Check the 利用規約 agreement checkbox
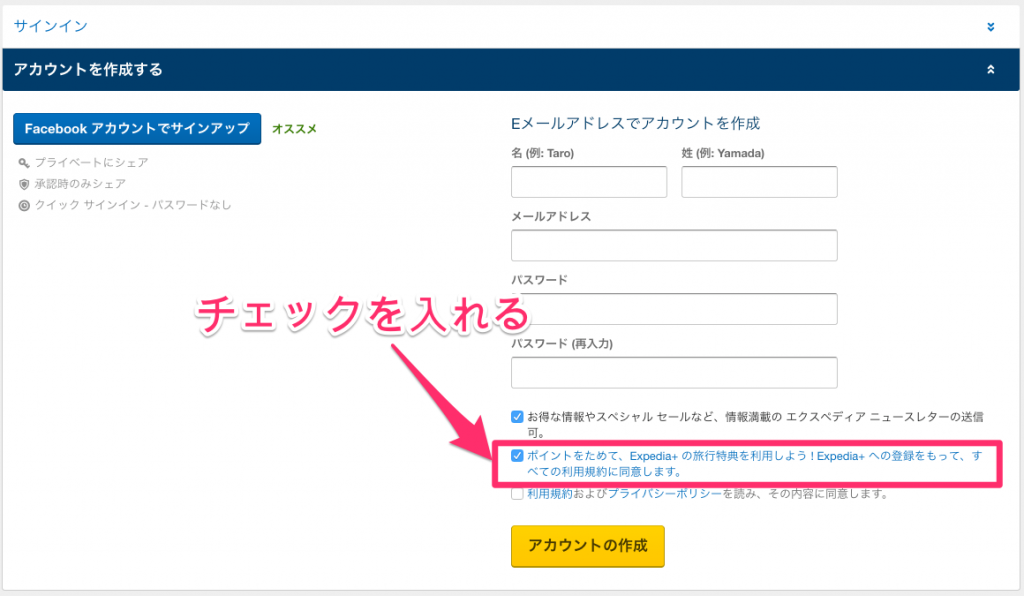The image size is (1024, 596). click(x=517, y=493)
